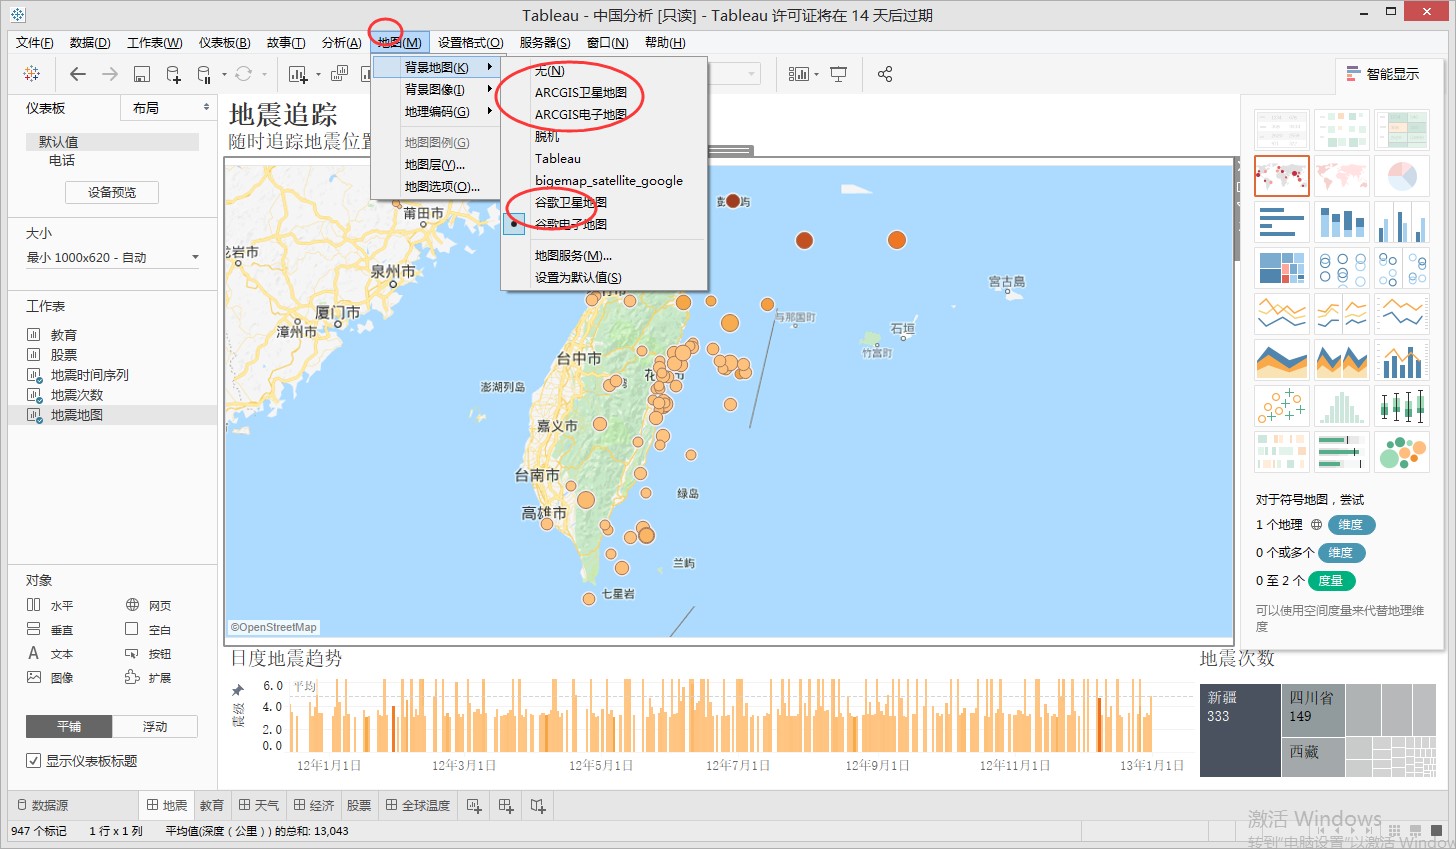Screen dimensions: 1456x849
Task: Select the horizontal (水平) container object
Action: coord(50,605)
